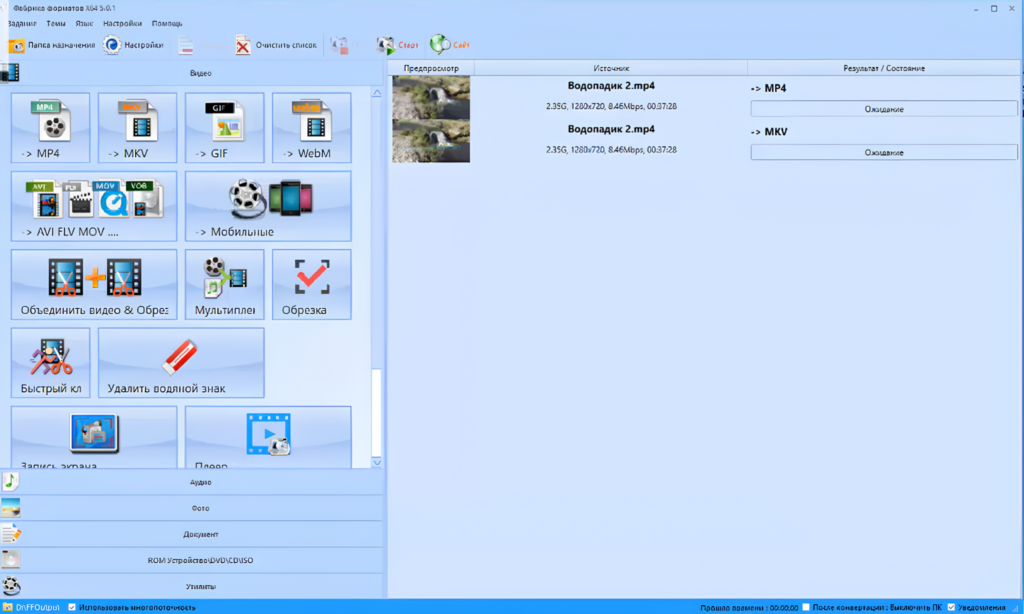Choose the -> MP4 conversion tile
Screen dimensions: 1024x614
tap(50, 127)
